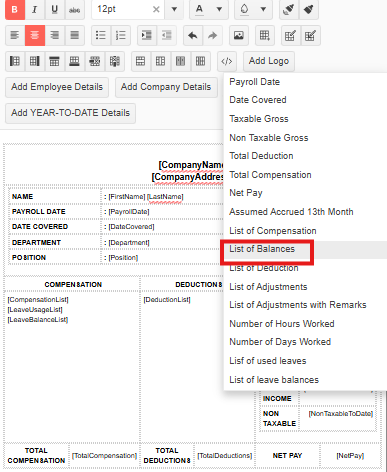Screen dimensions: 387x472
Task: Delete the table row
Action: pyautogui.click(x=95, y=61)
